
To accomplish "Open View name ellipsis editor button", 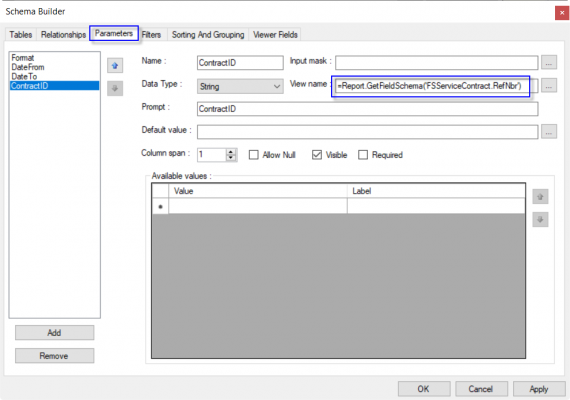I will [549, 86].
